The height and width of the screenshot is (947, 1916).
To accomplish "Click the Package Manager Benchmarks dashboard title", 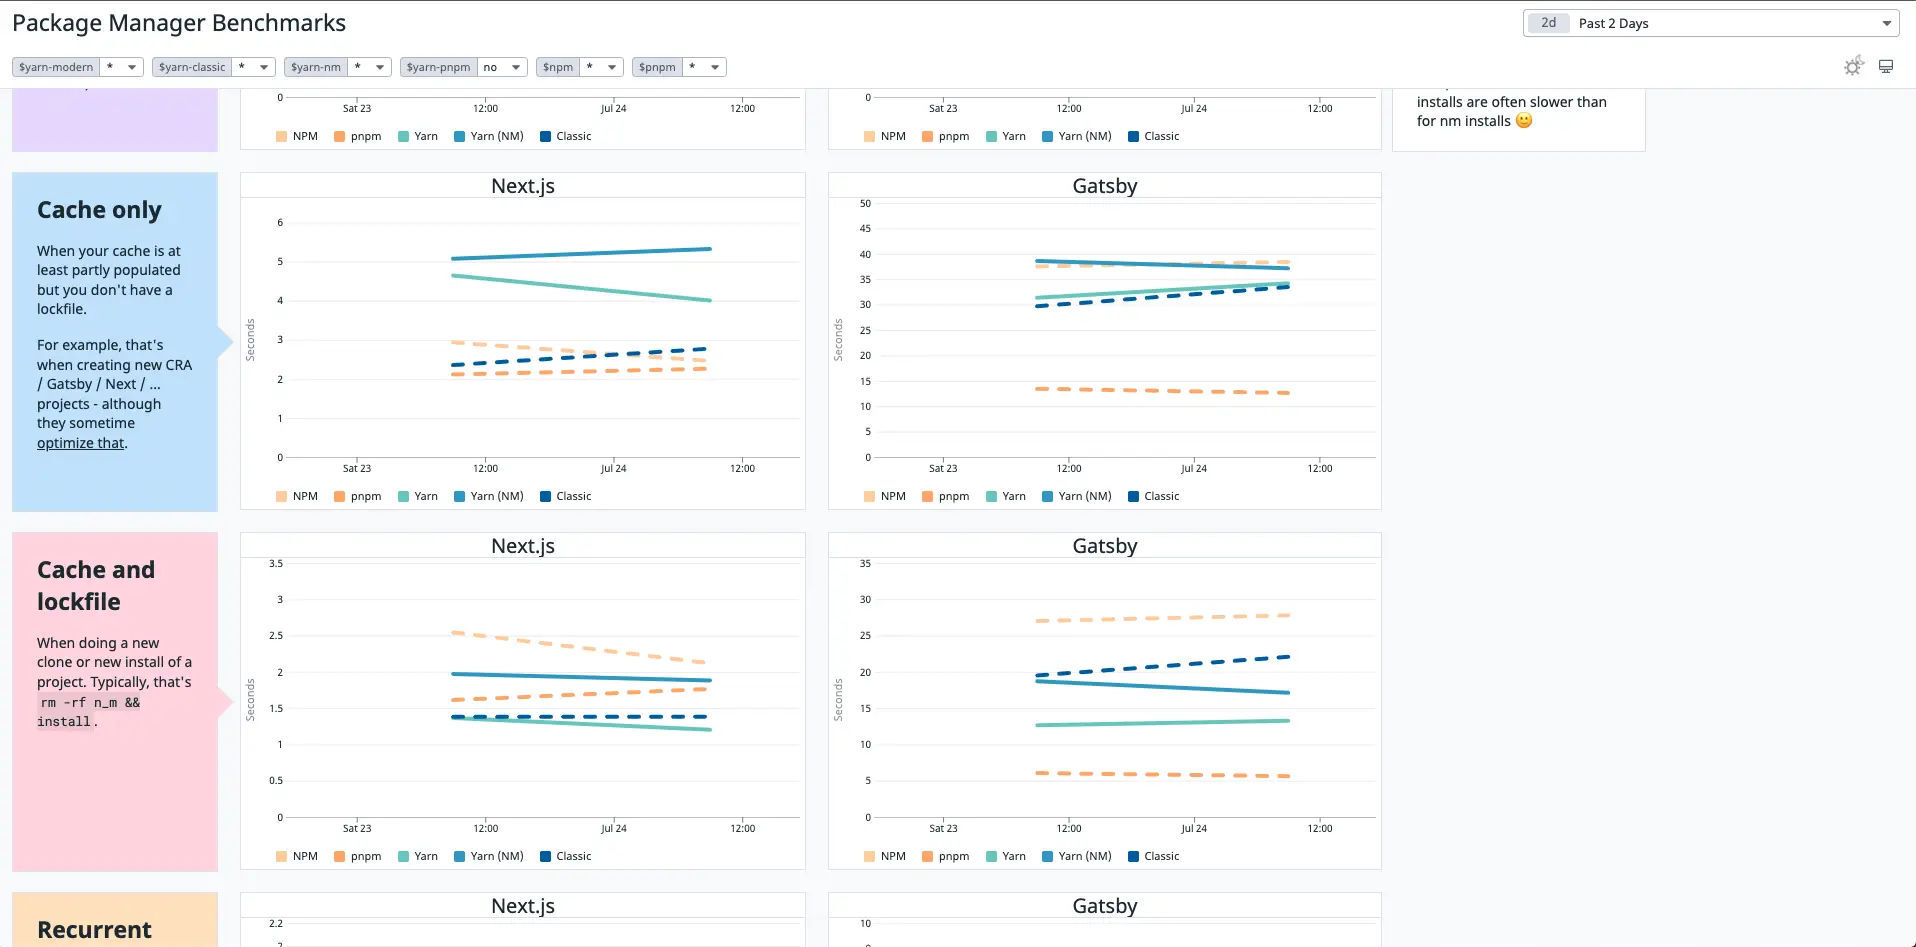I will point(179,23).
